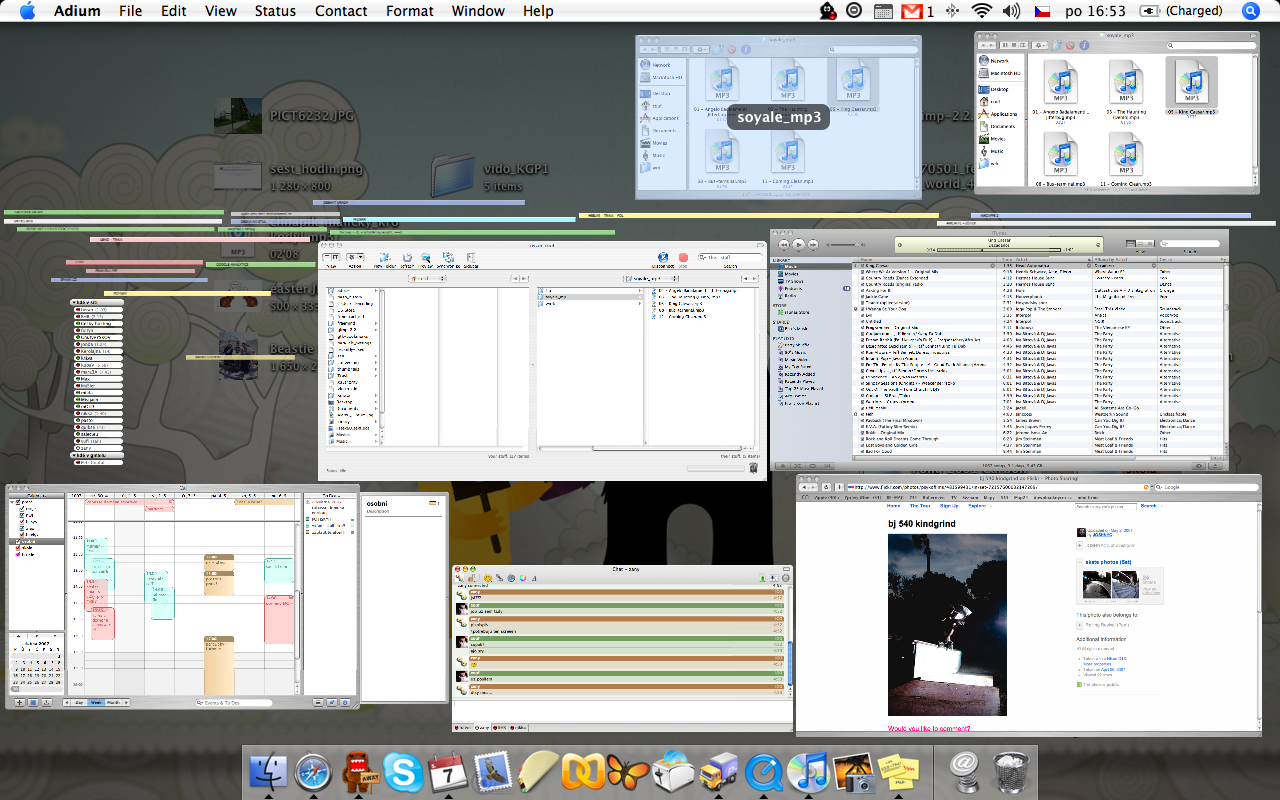Select '06 - King Cesar.mp3' in right soyale_mp3 window
1280x800 pixels.
click(x=1191, y=84)
